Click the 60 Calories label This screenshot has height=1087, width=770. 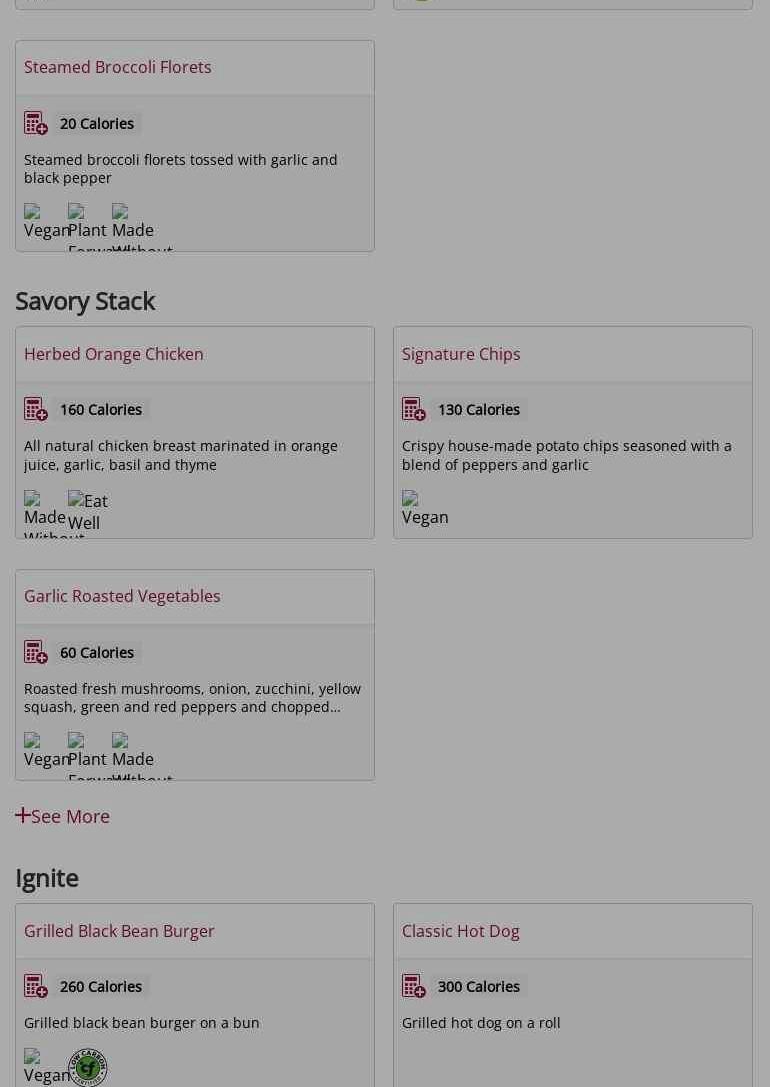96,652
